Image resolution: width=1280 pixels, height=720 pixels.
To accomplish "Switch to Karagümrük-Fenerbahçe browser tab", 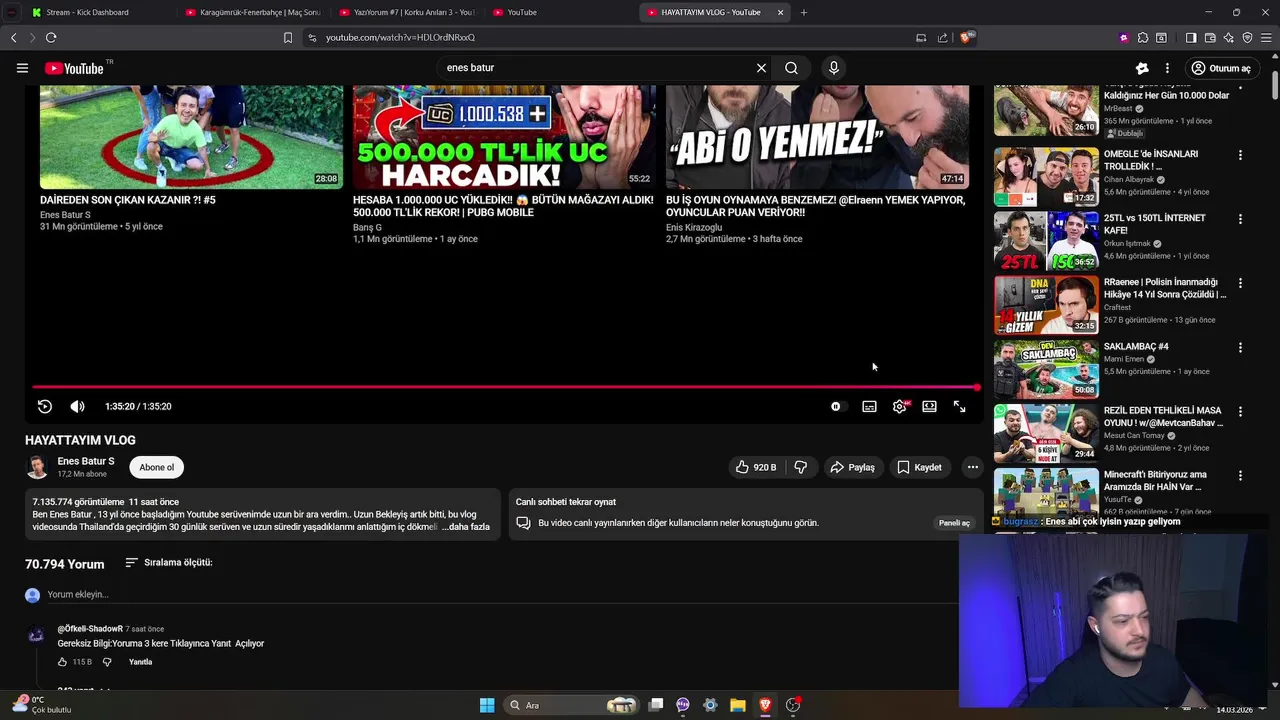I will [253, 12].
